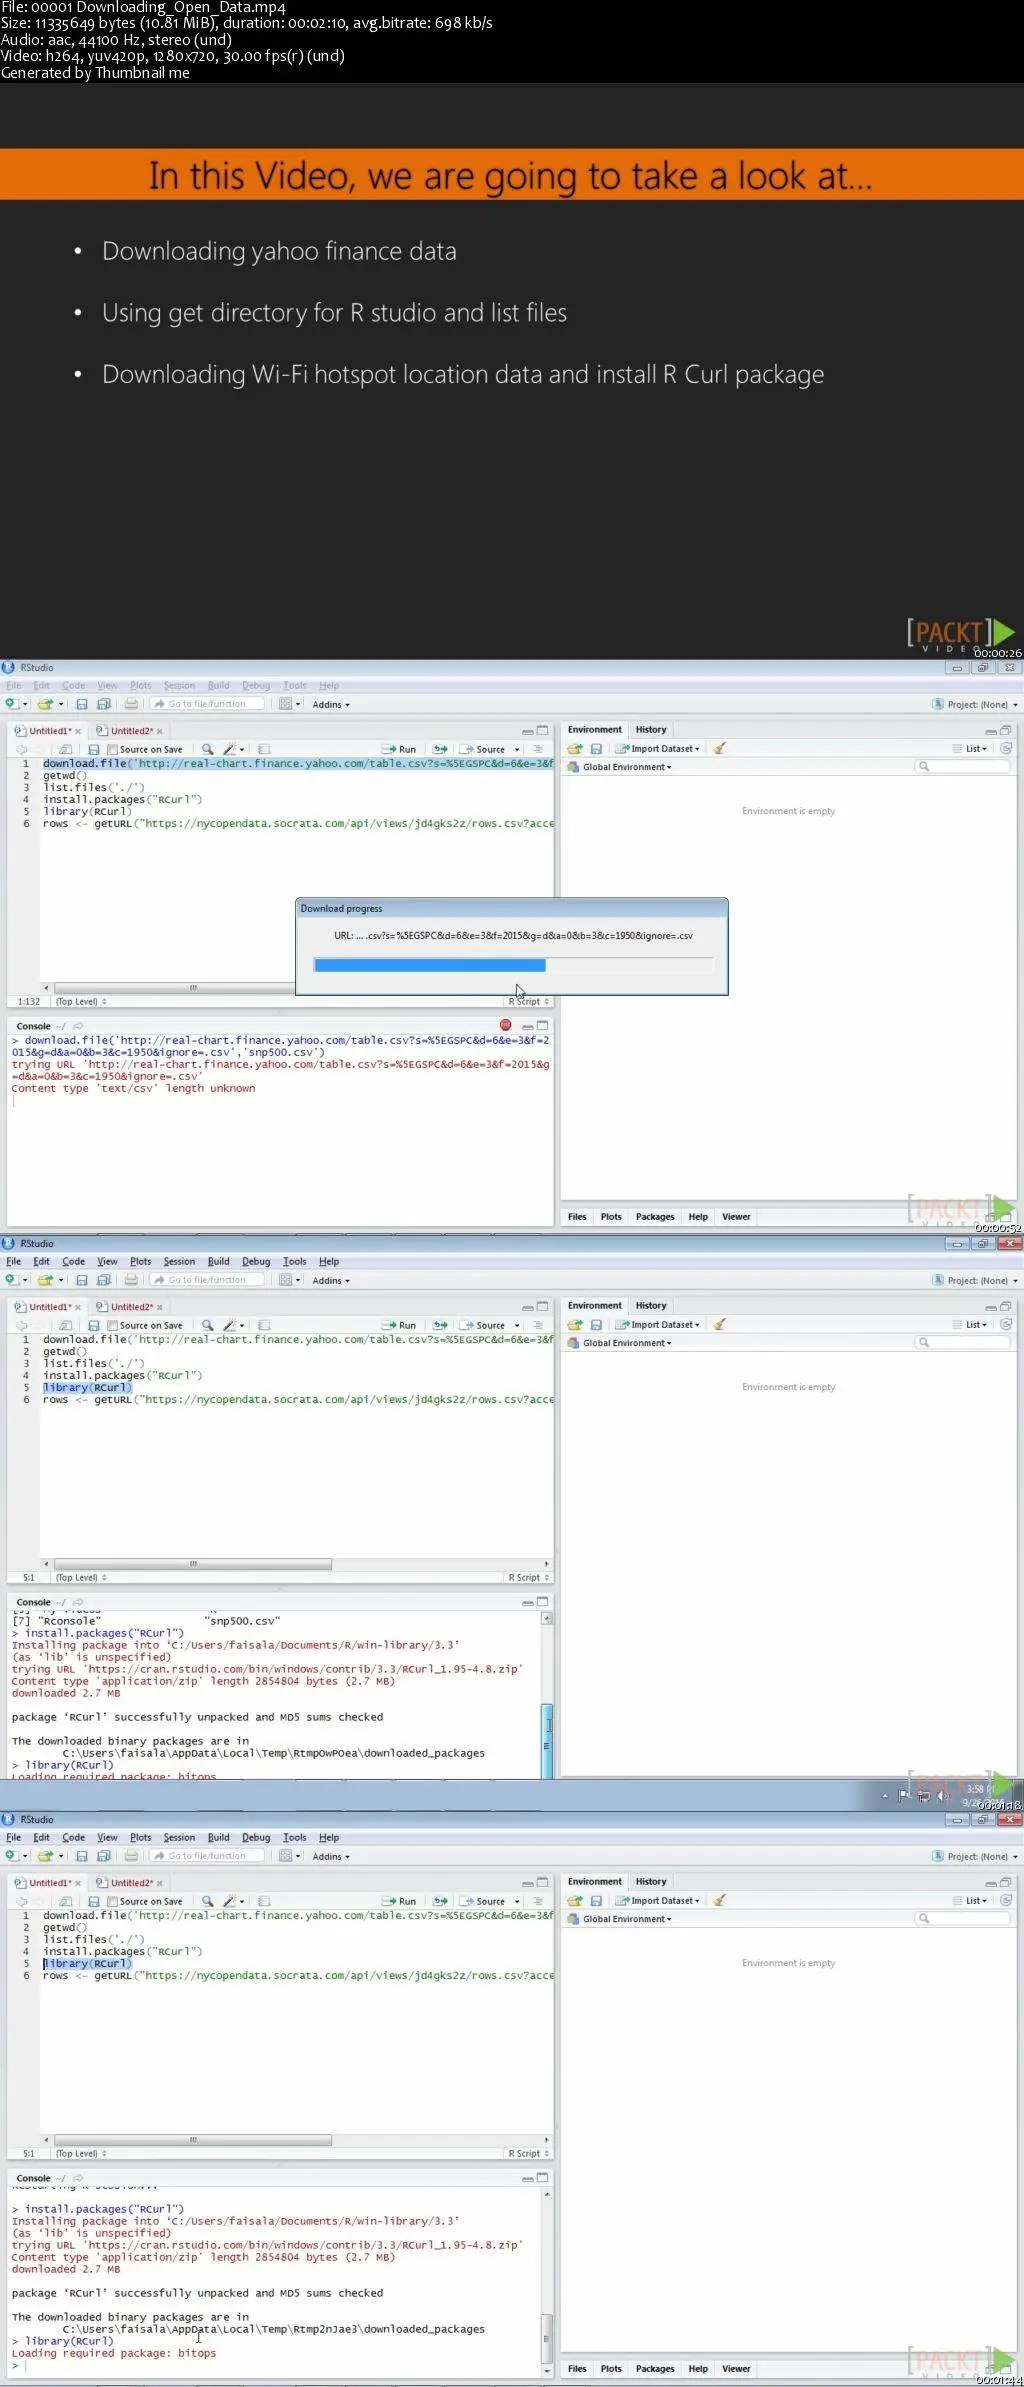Open Addins dropdown in 00:00:52 RStudio frame
1024x2387 pixels.
point(331,704)
